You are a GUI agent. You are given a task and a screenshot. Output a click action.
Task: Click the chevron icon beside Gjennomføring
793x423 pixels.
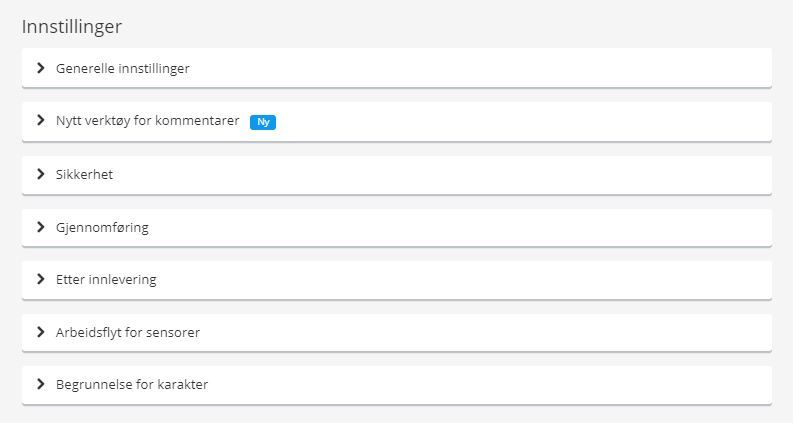(41, 227)
